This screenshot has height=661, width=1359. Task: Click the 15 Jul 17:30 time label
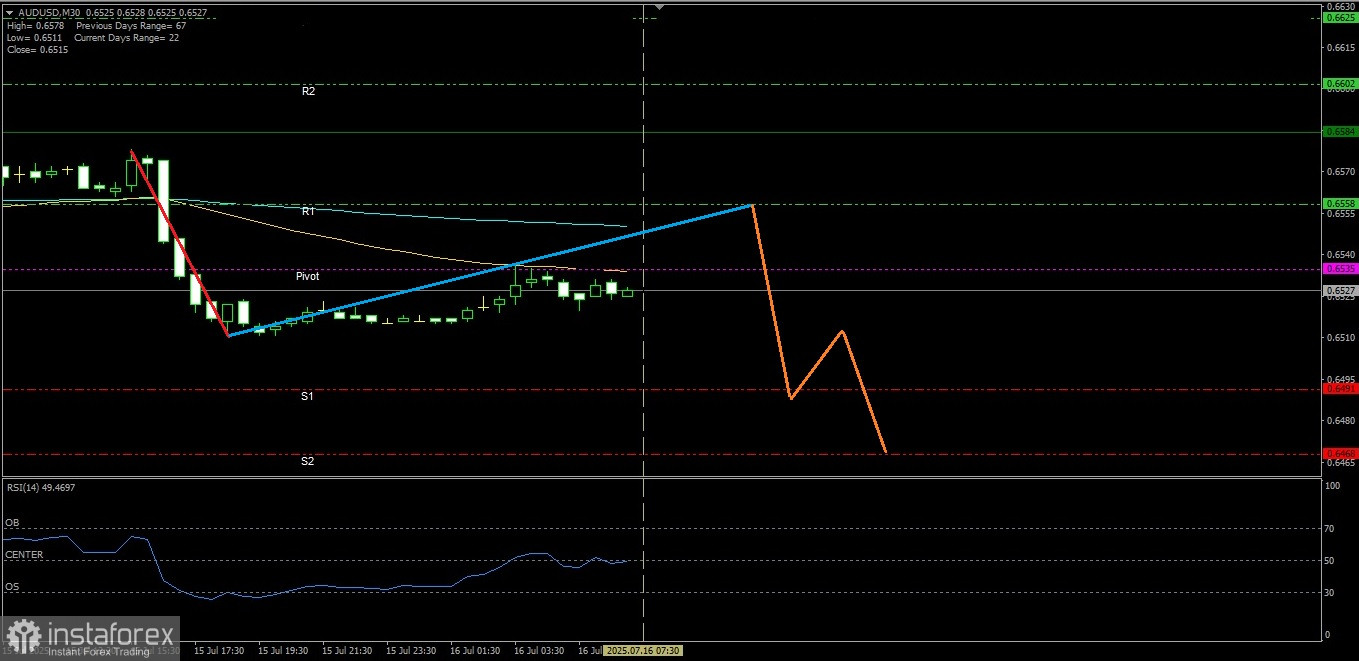pyautogui.click(x=219, y=651)
